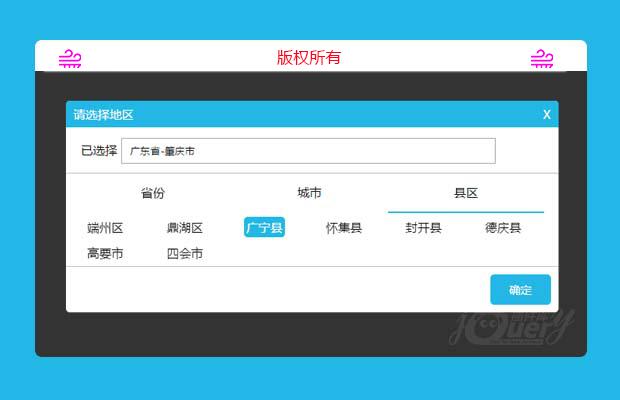This screenshot has width=620, height=400.
Task: Pick 四会市 option
Action: (x=185, y=254)
